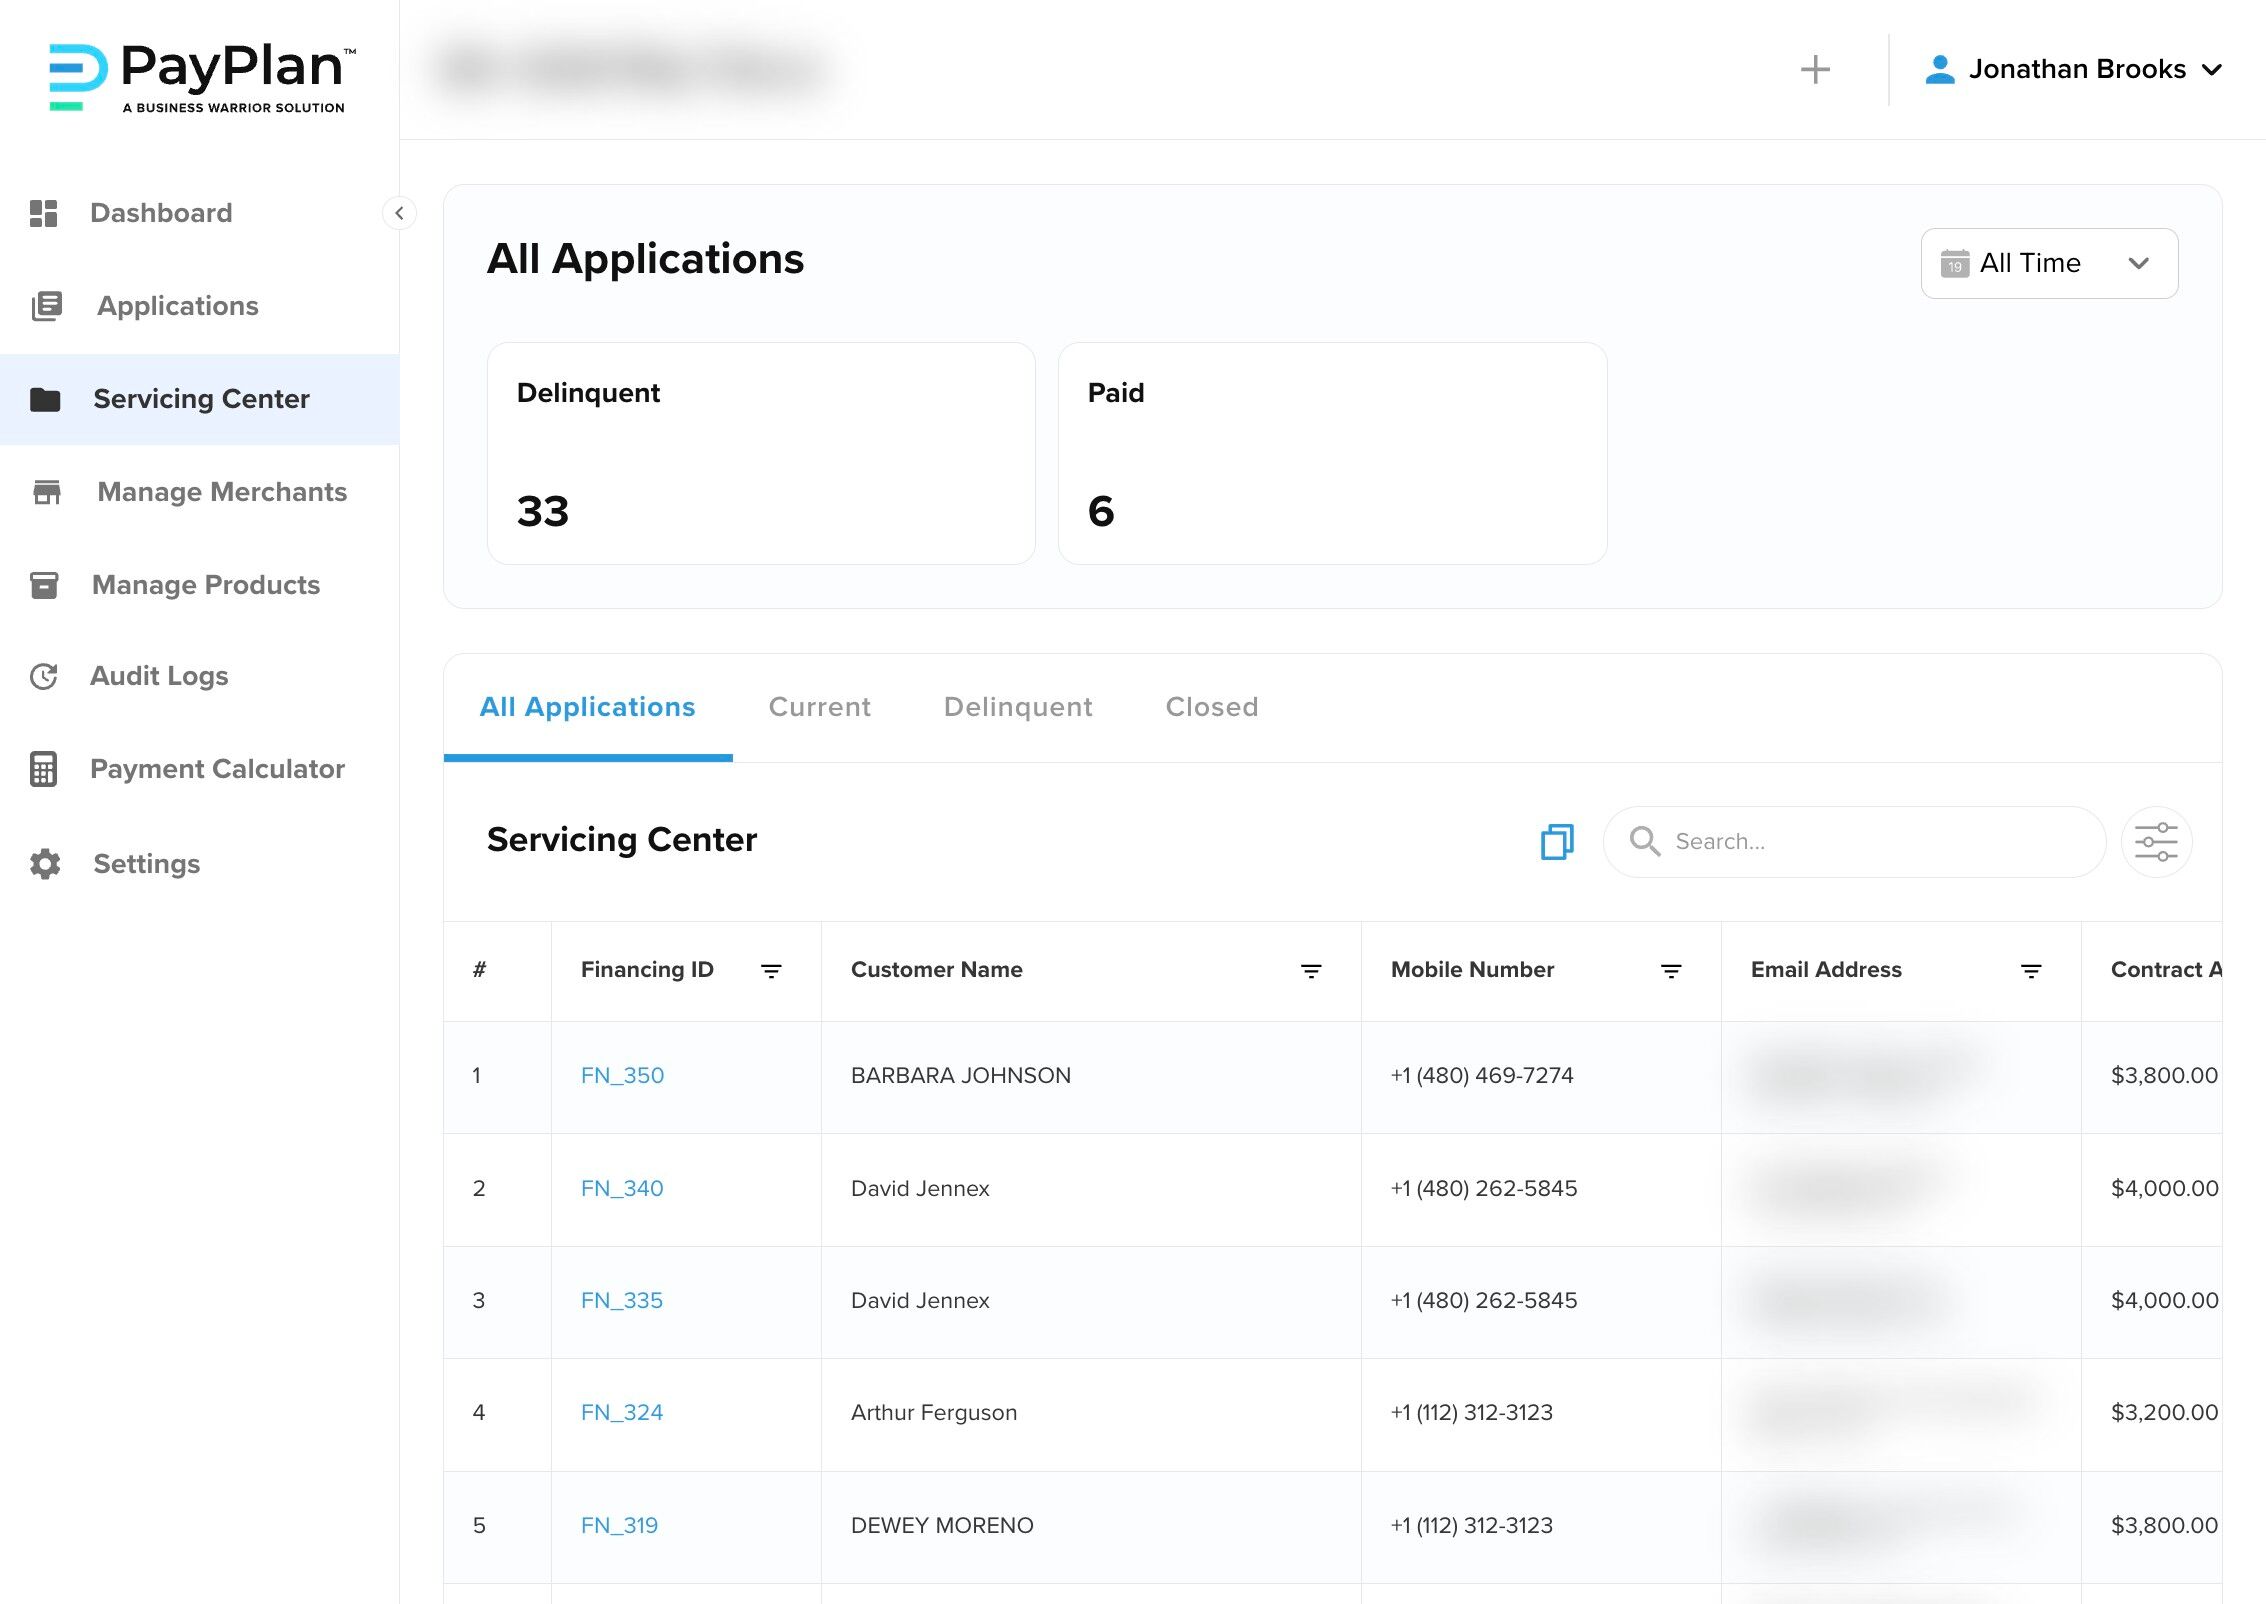Select Servicing Center in the sidebar
The width and height of the screenshot is (2266, 1604).
pyautogui.click(x=201, y=399)
